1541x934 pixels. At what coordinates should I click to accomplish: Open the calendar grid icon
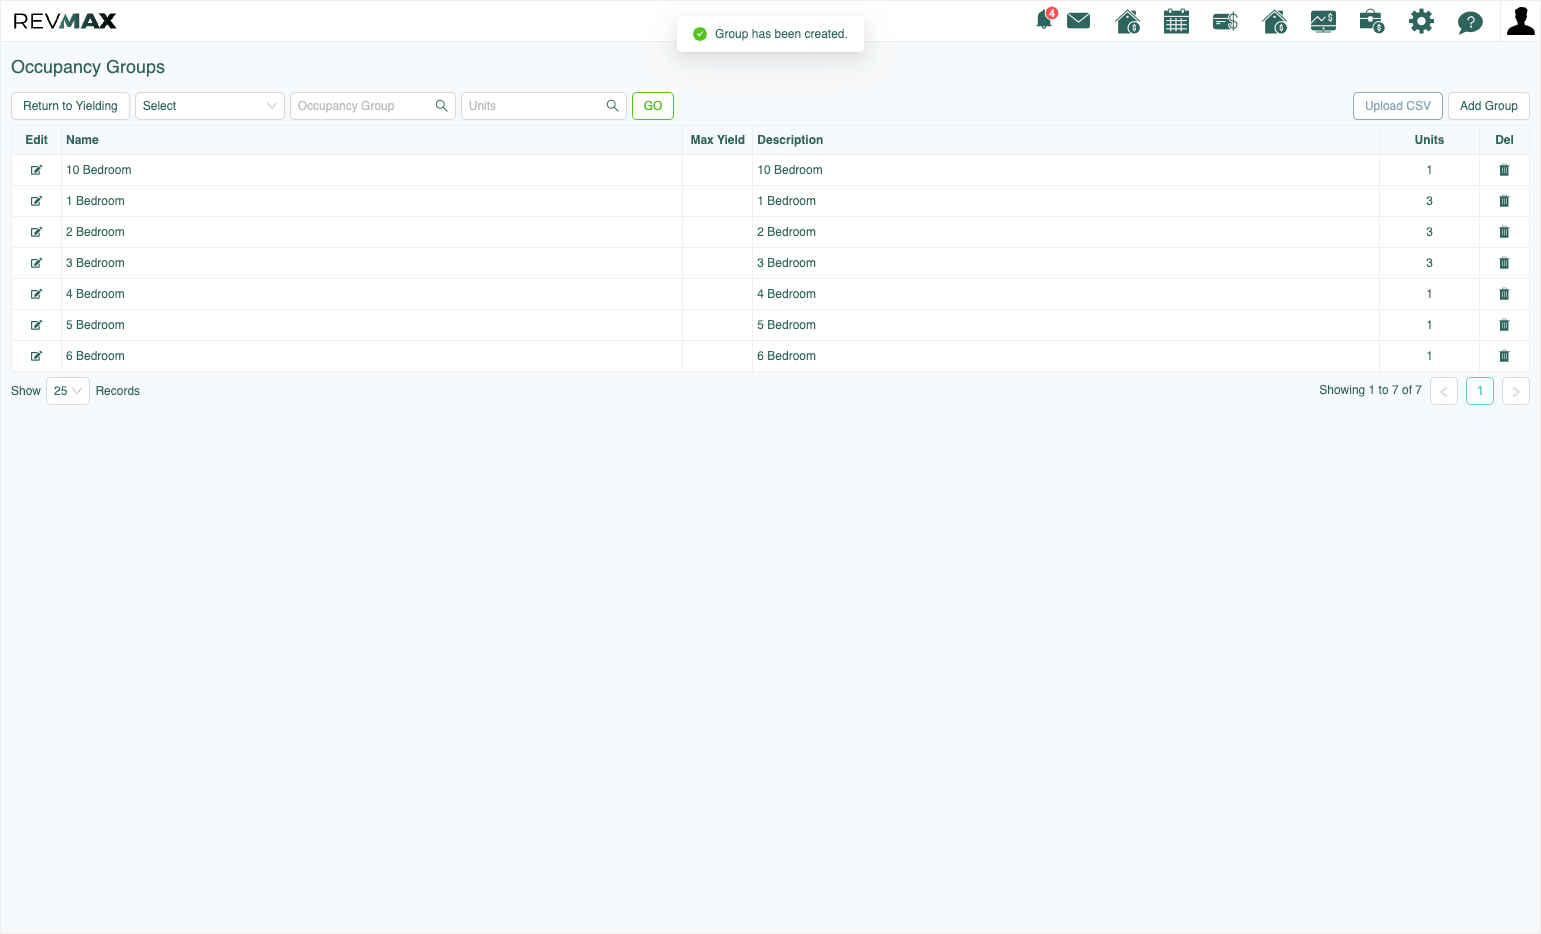pos(1176,21)
